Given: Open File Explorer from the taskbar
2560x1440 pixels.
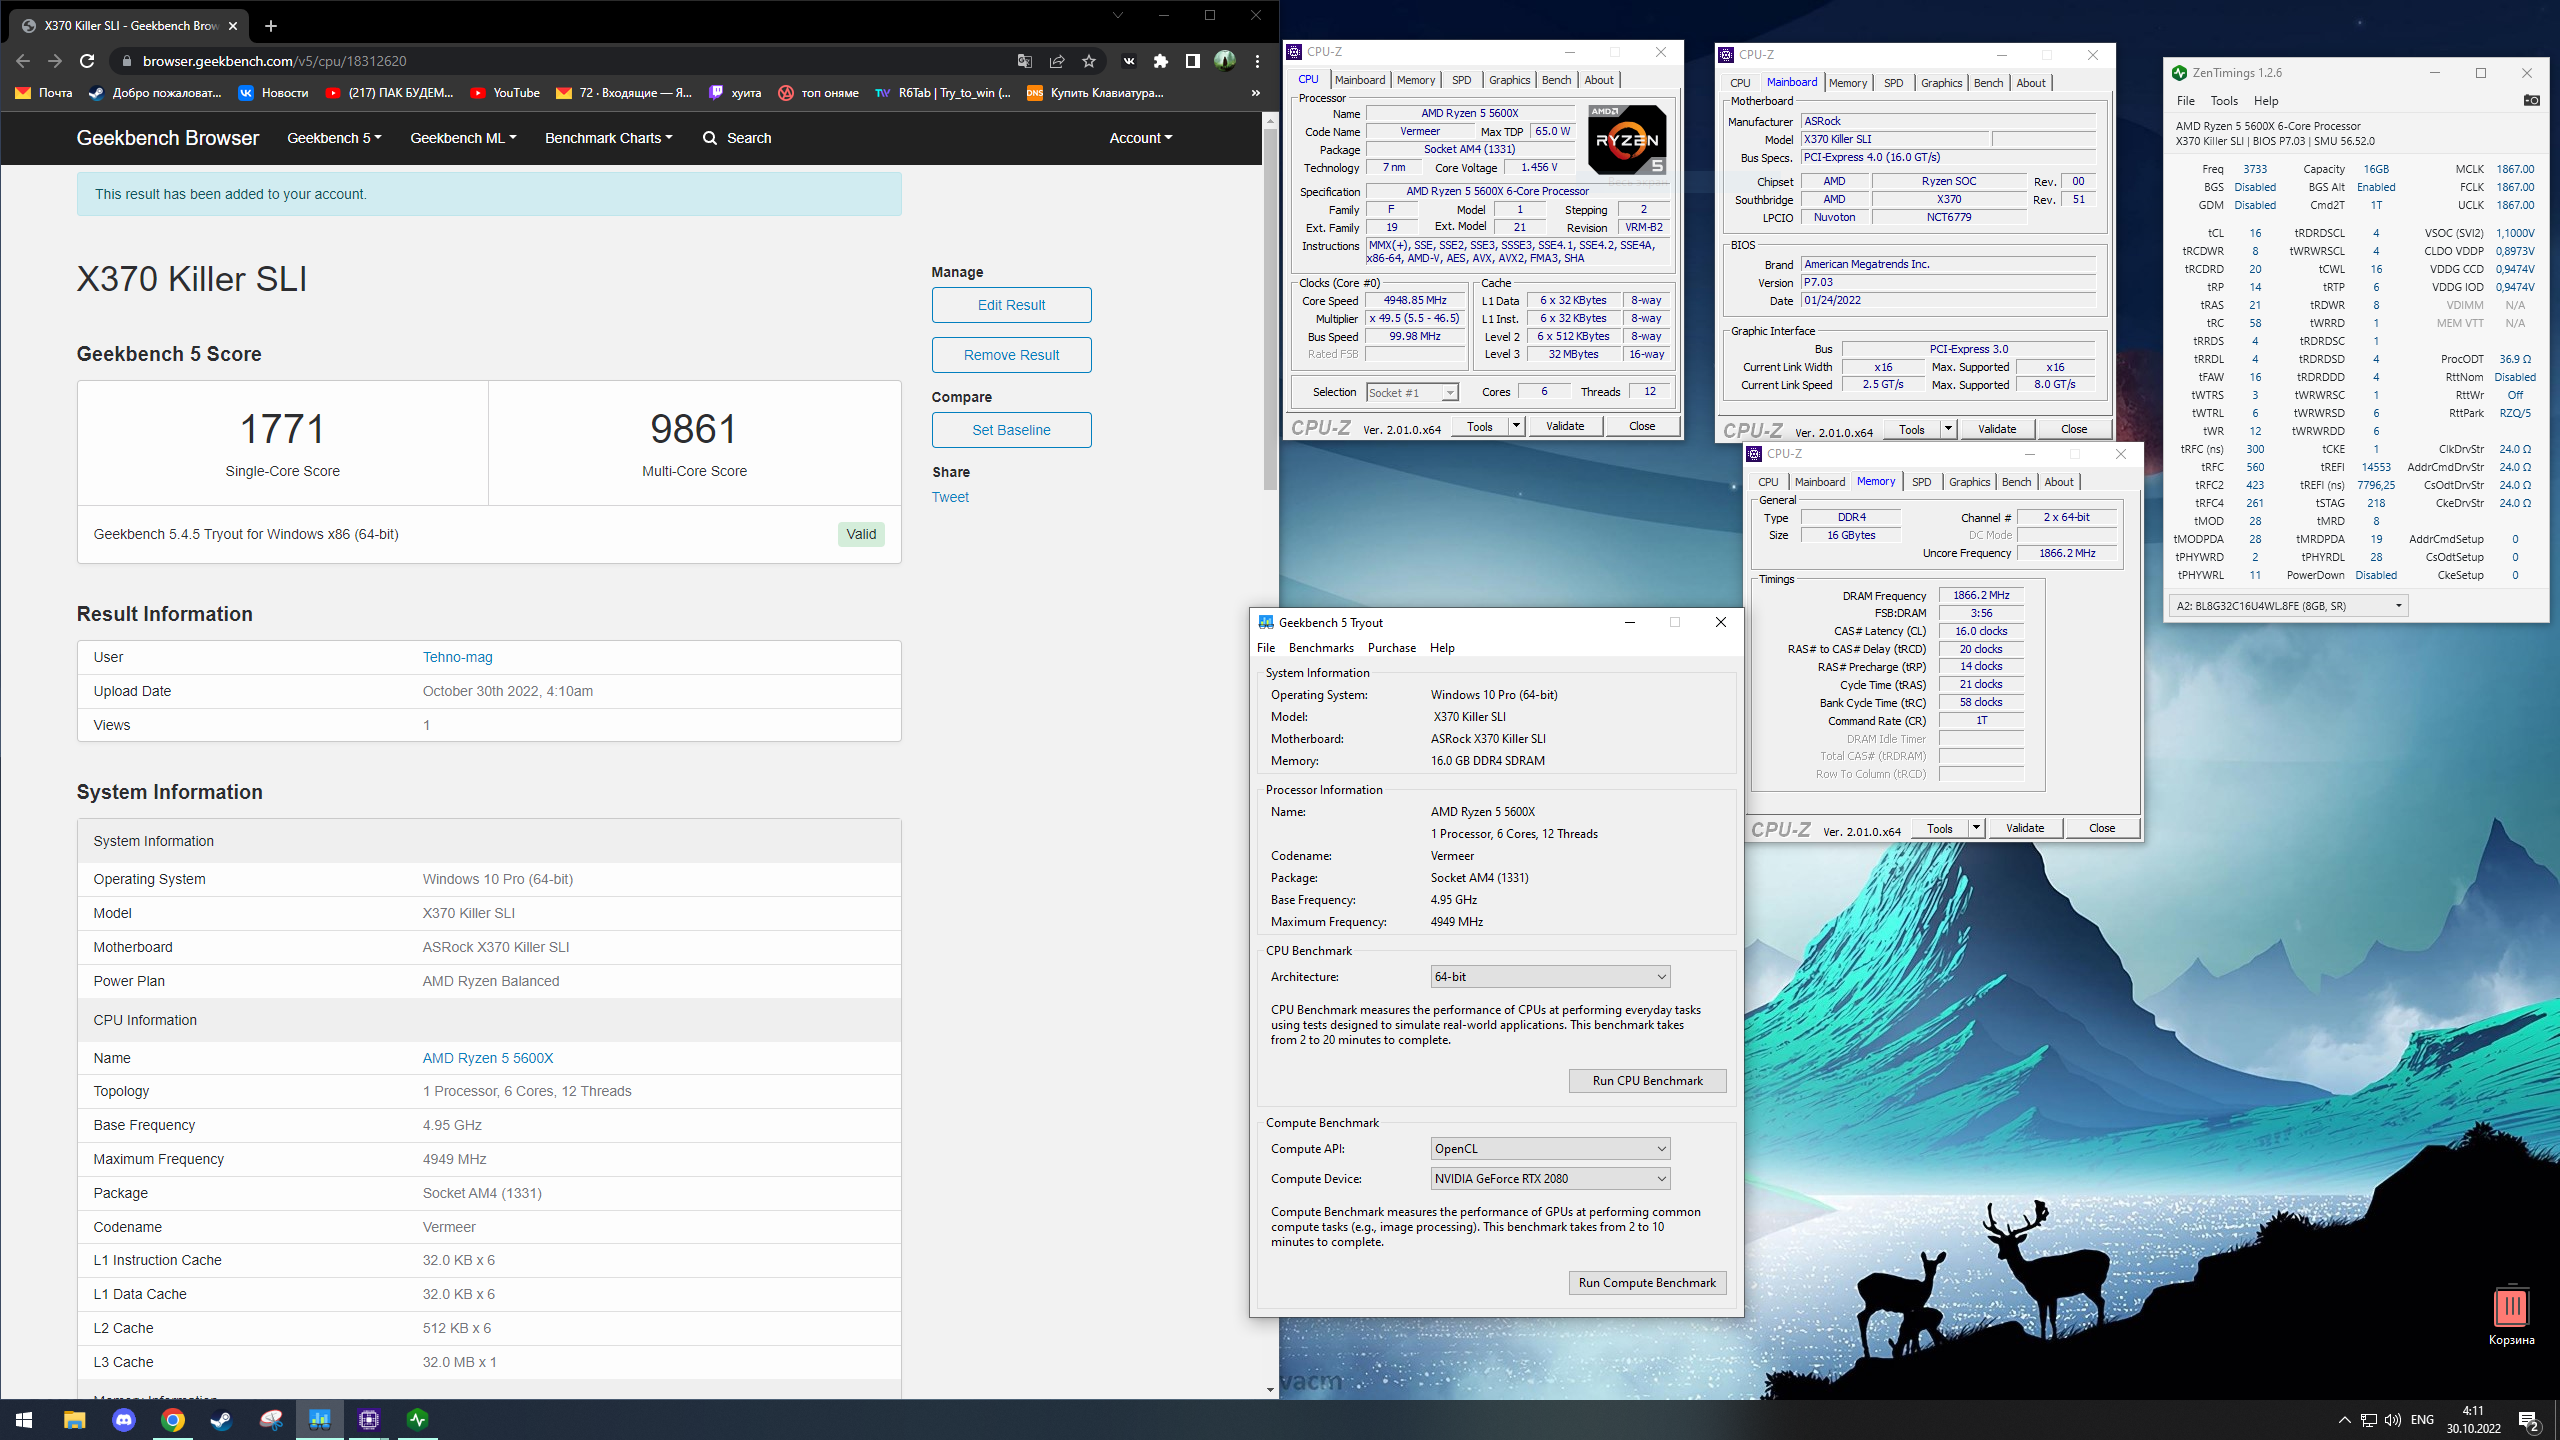Looking at the screenshot, I should point(74,1420).
